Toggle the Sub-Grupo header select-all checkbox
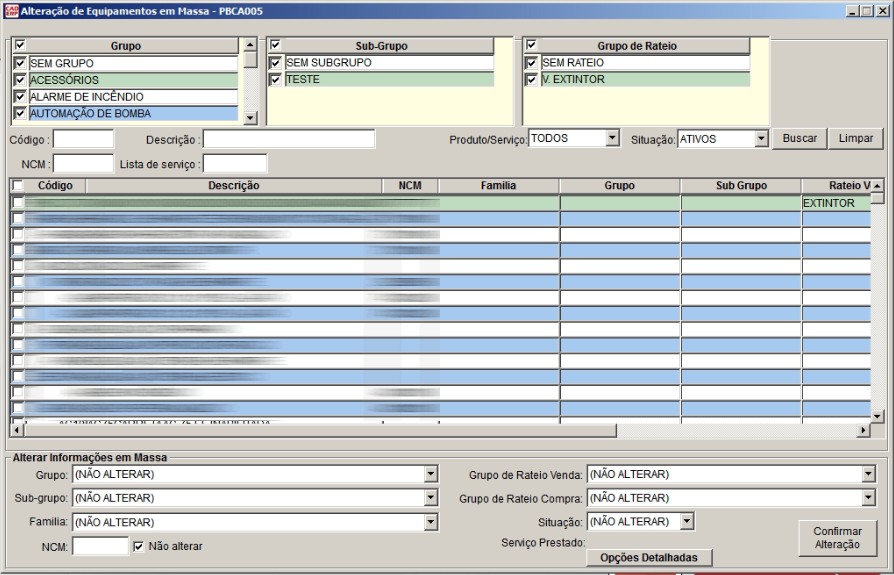The height and width of the screenshot is (575, 894). [275, 45]
